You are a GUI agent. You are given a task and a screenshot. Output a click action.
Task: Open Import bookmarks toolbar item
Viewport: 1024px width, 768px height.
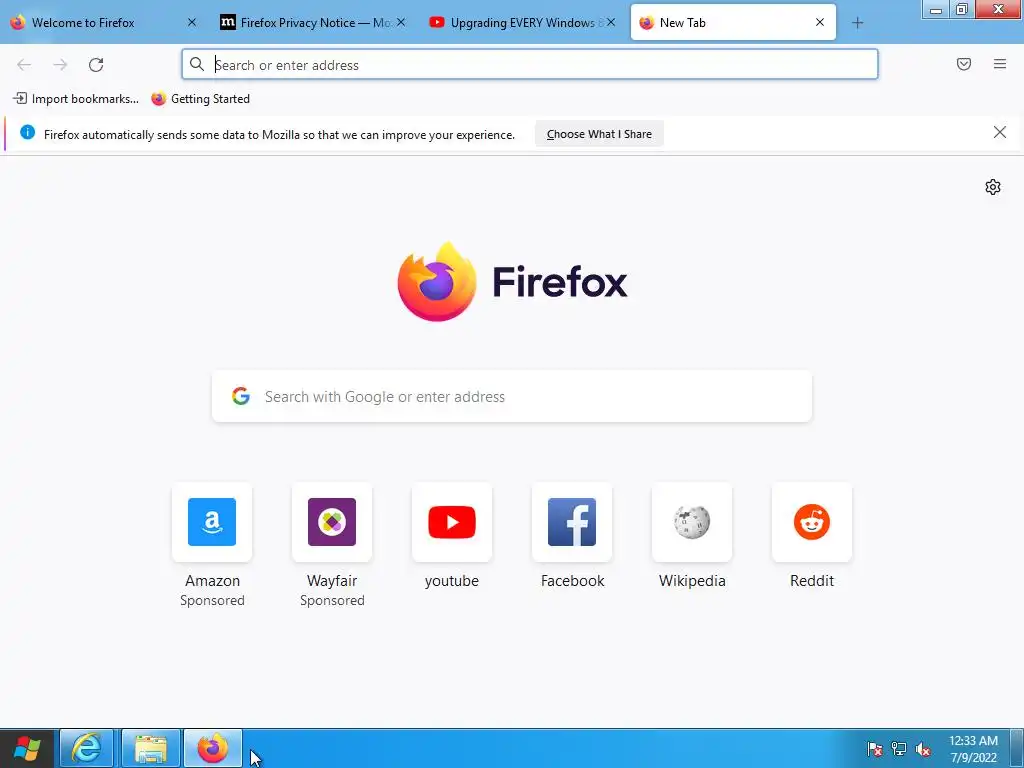76,99
